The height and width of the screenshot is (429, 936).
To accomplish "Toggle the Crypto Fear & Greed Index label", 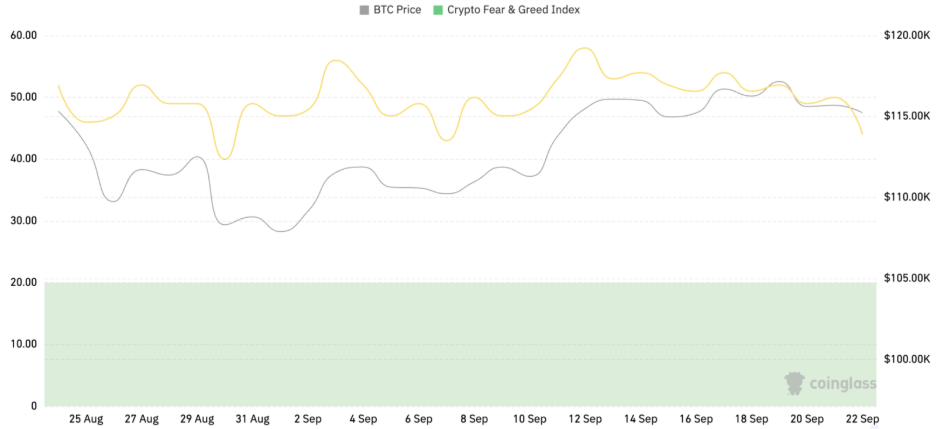I will (x=514, y=10).
